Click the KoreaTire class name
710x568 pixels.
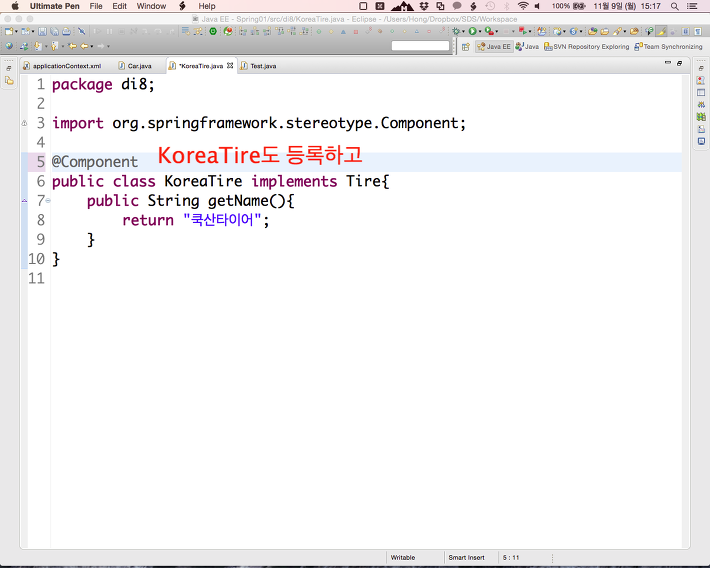pos(203,181)
